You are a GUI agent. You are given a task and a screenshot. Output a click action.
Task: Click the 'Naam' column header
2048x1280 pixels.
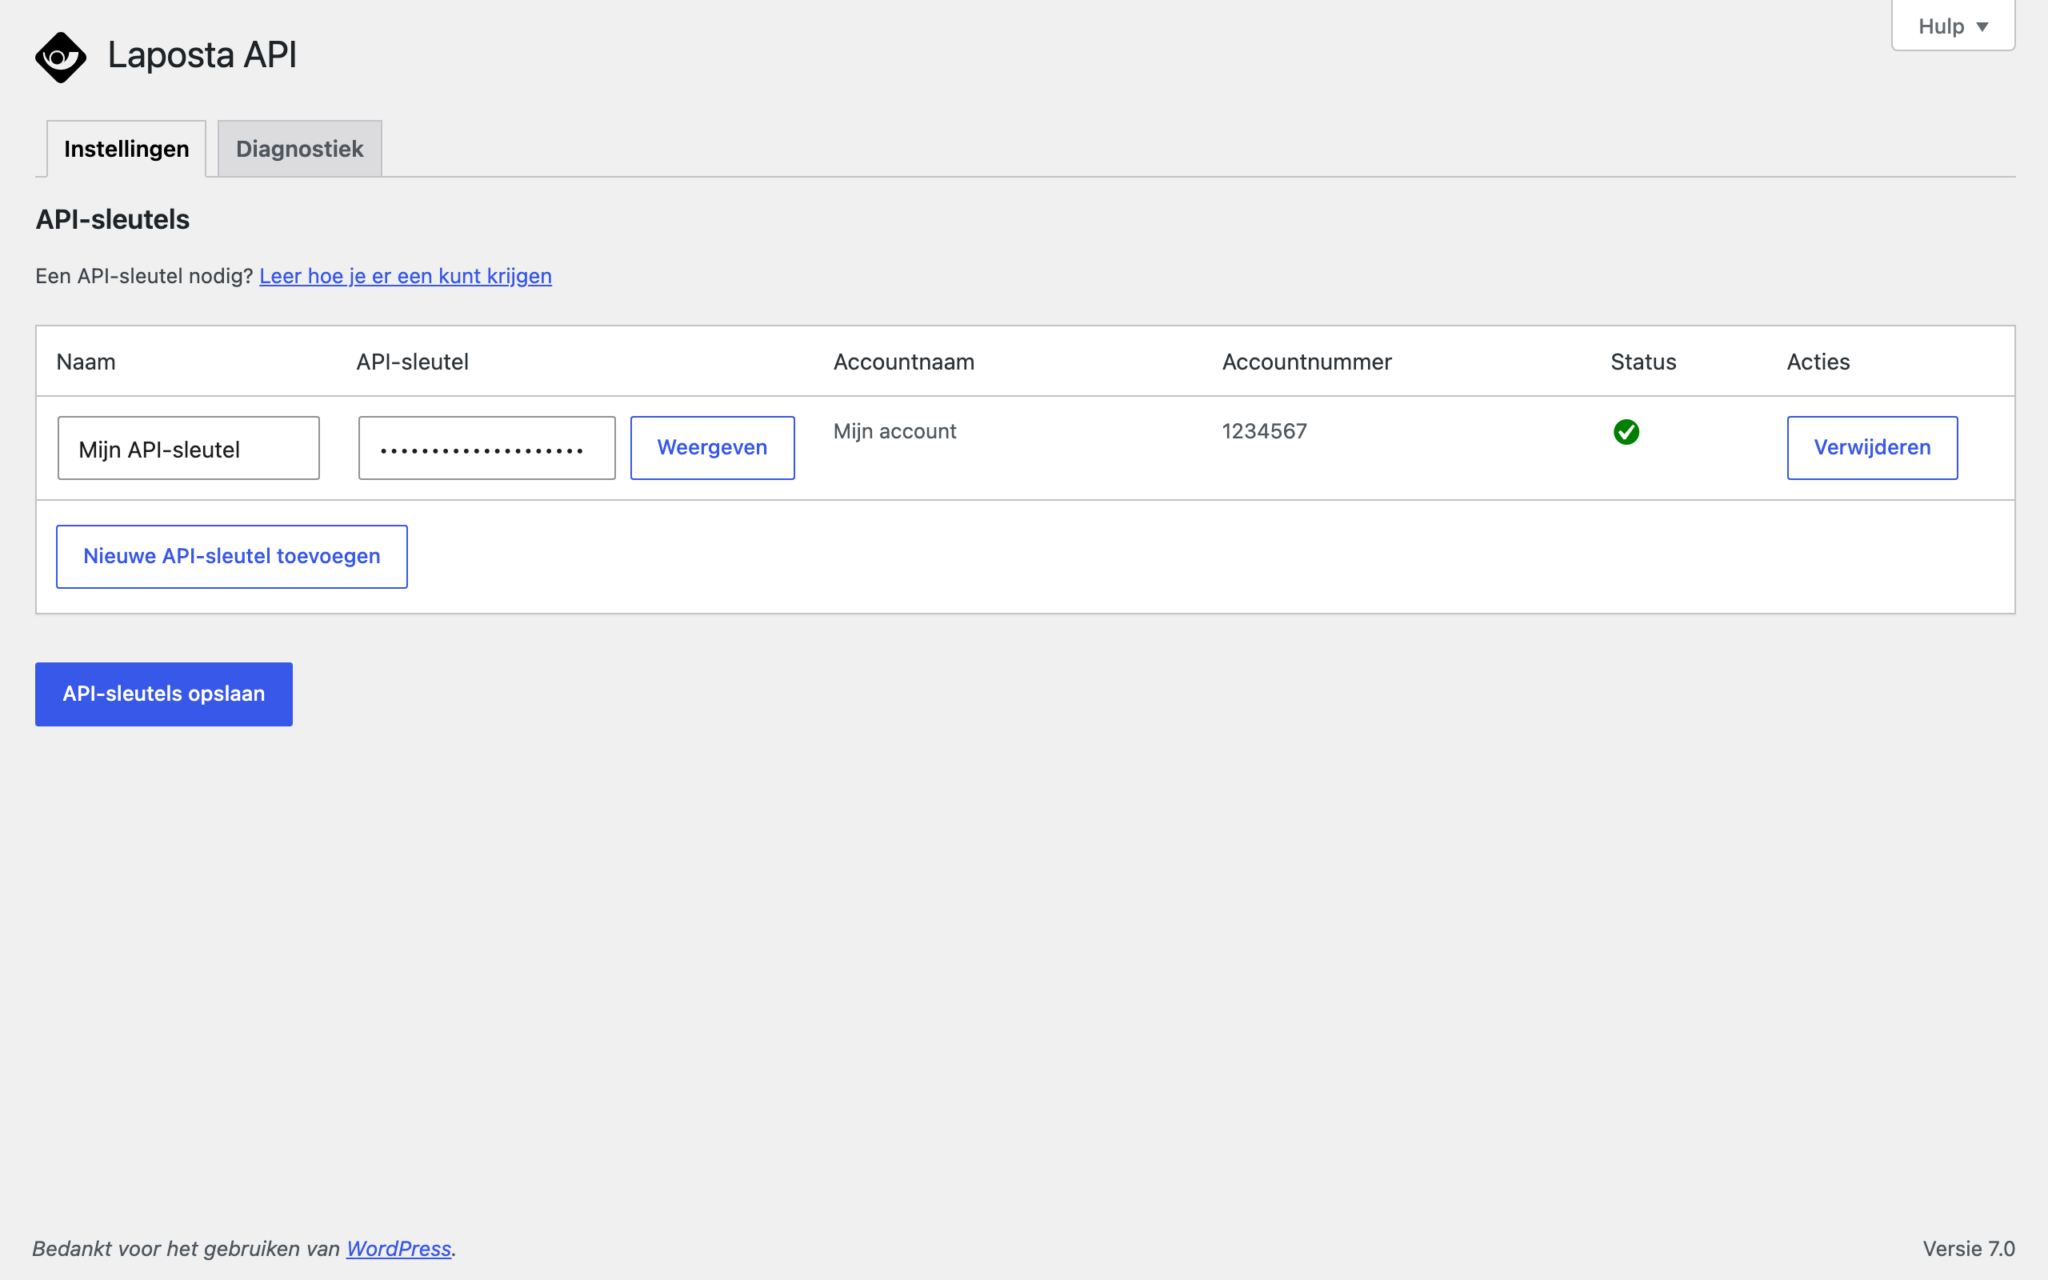(86, 362)
